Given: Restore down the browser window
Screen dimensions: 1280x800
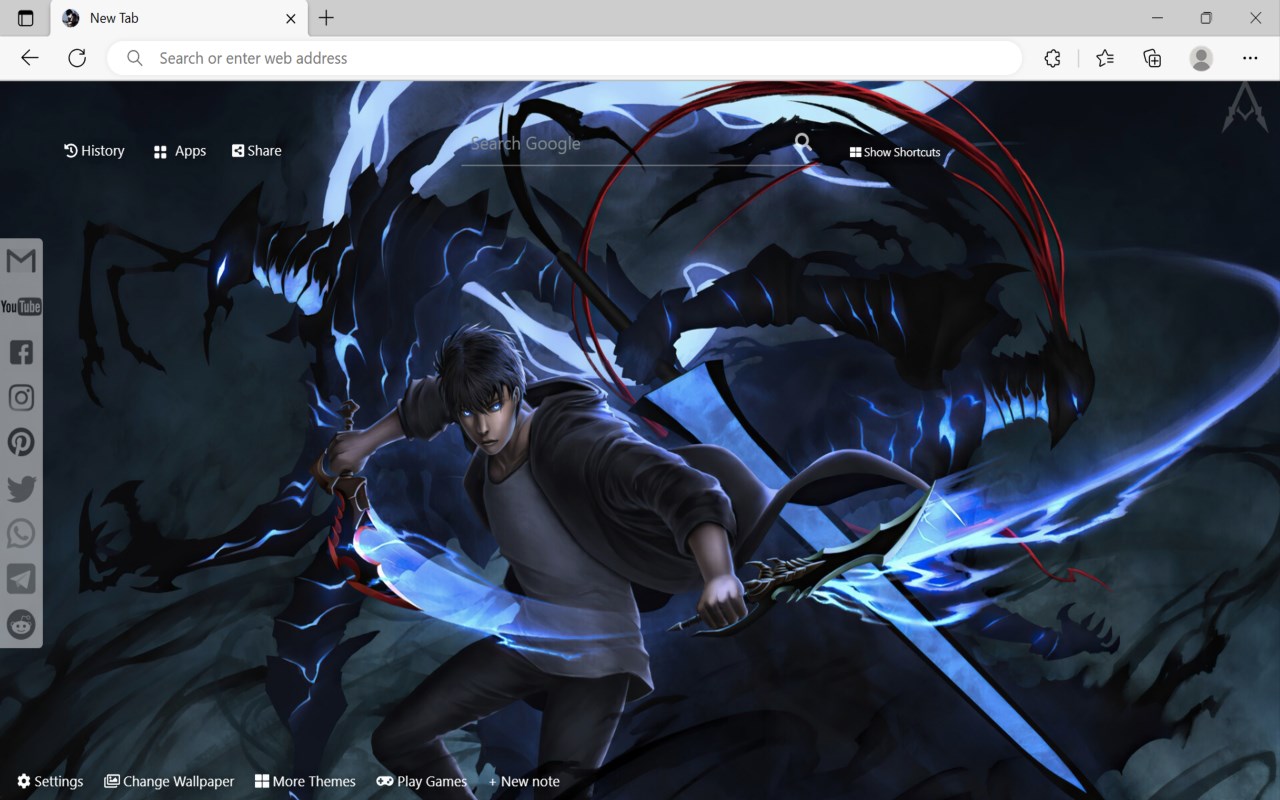Looking at the screenshot, I should coord(1206,18).
